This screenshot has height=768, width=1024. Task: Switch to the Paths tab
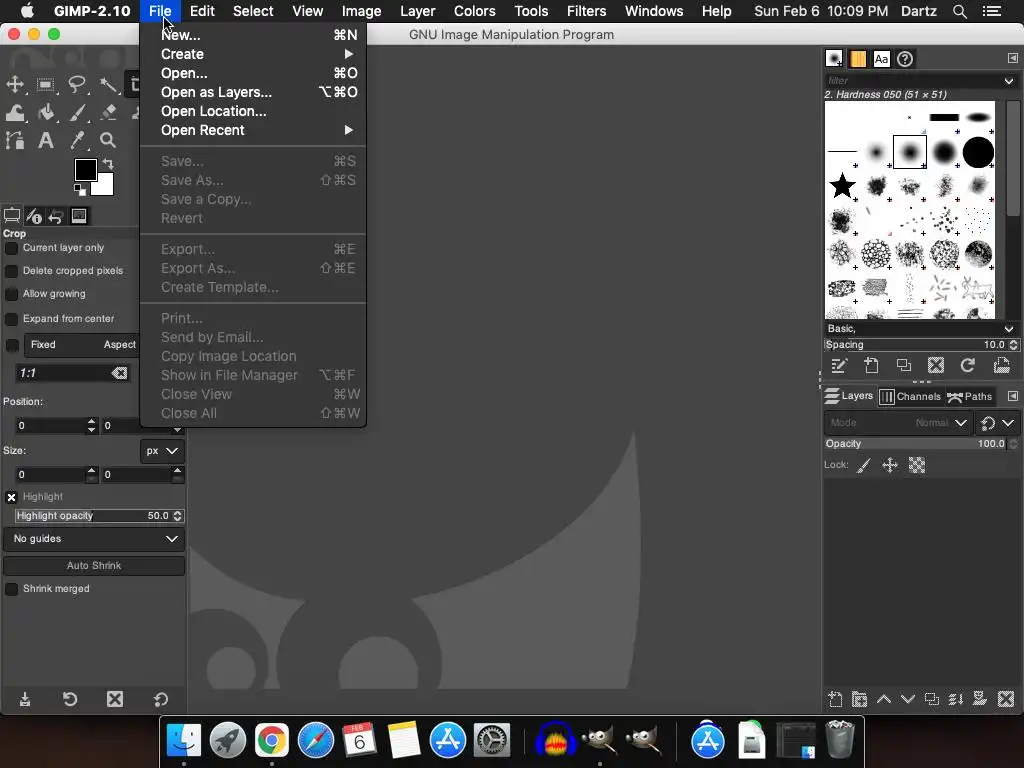970,396
